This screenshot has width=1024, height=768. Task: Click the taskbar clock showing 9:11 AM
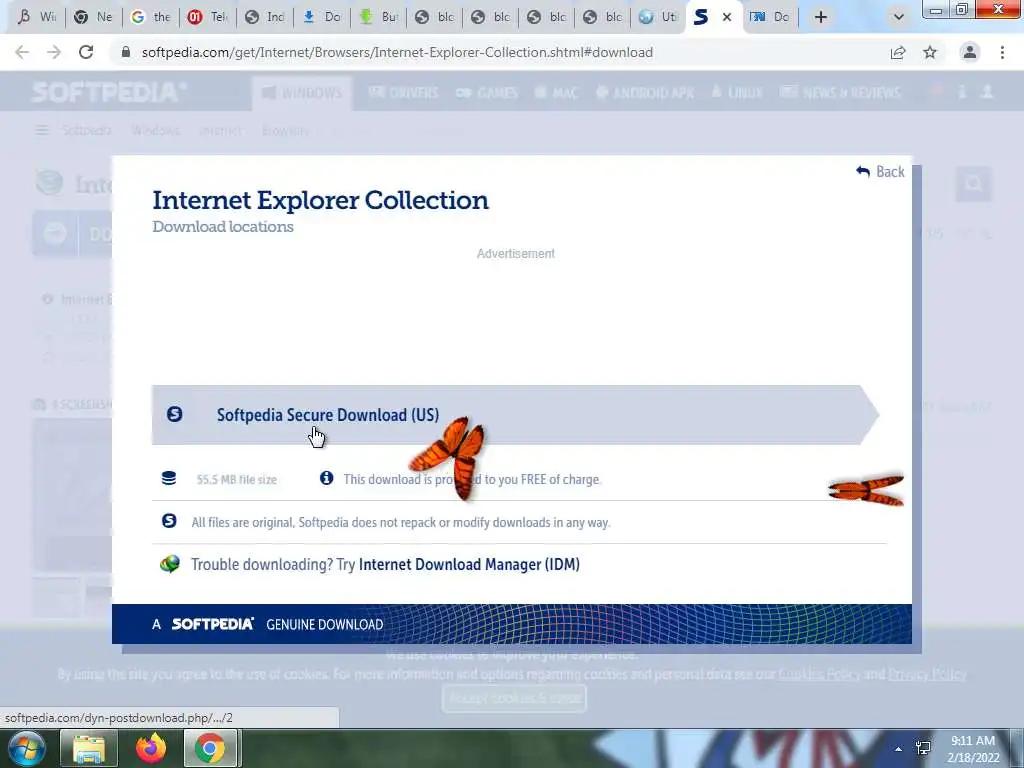tap(973, 749)
